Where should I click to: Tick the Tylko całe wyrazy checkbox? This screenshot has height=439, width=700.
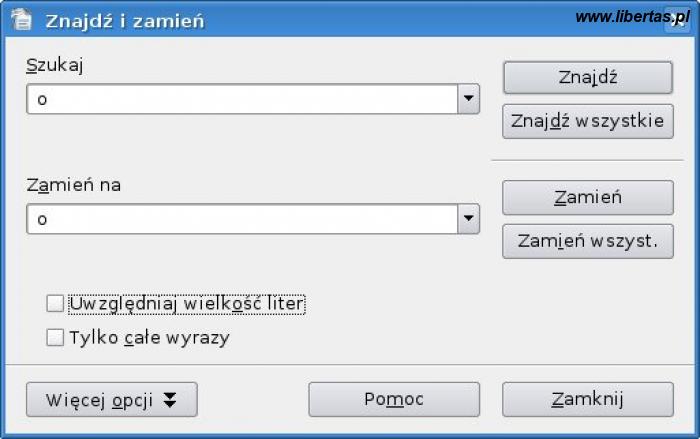(x=55, y=338)
